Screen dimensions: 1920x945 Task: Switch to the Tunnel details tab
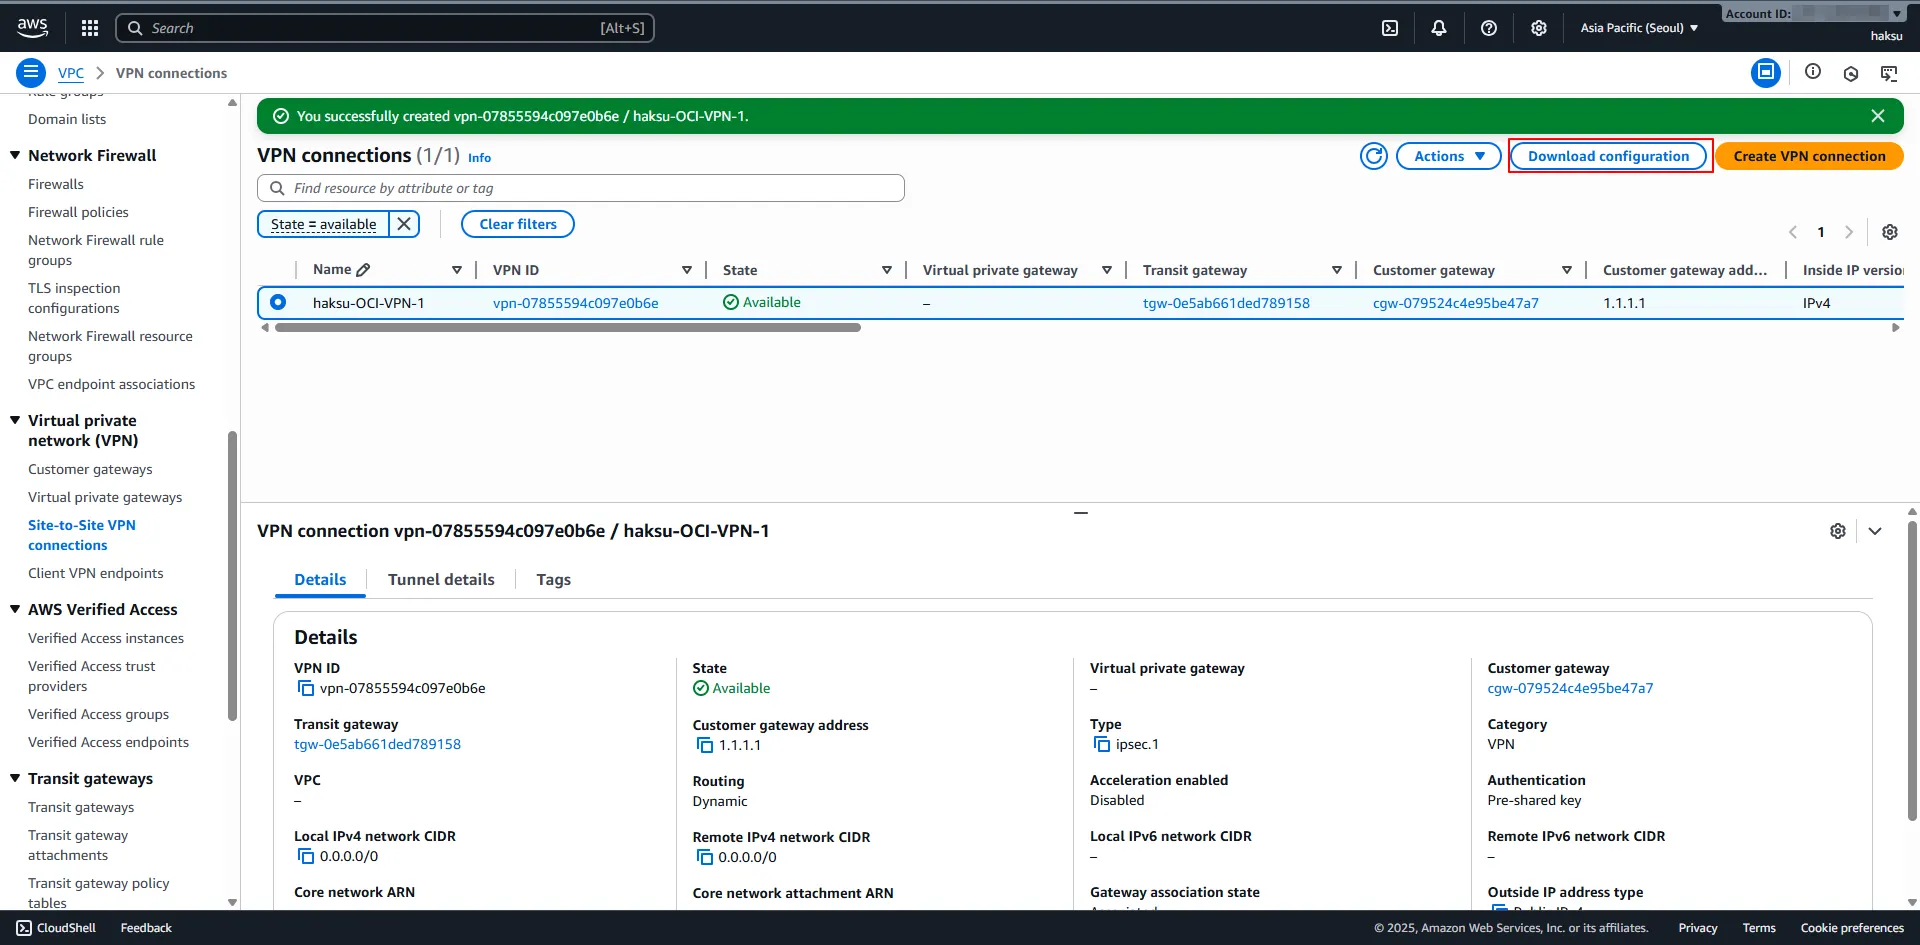[441, 580]
